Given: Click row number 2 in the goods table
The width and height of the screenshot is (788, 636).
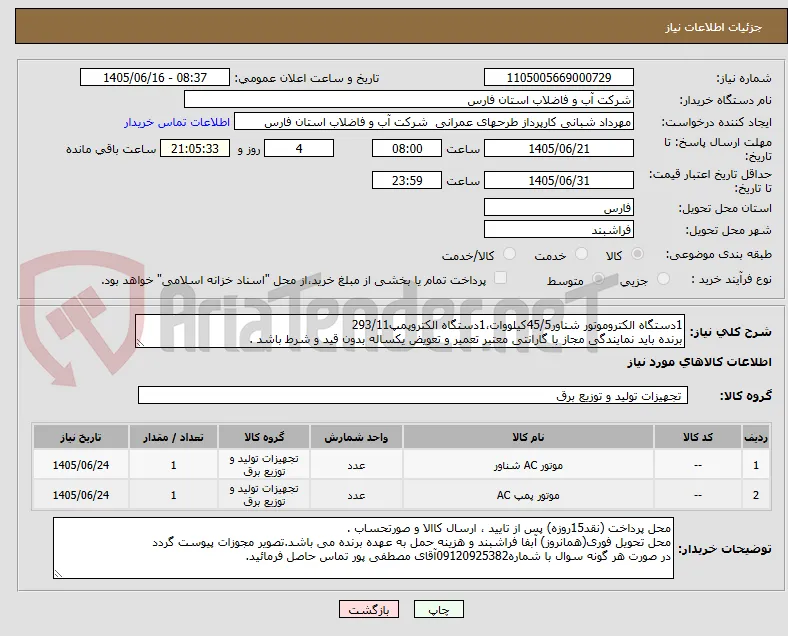Looking at the screenshot, I should tap(755, 495).
